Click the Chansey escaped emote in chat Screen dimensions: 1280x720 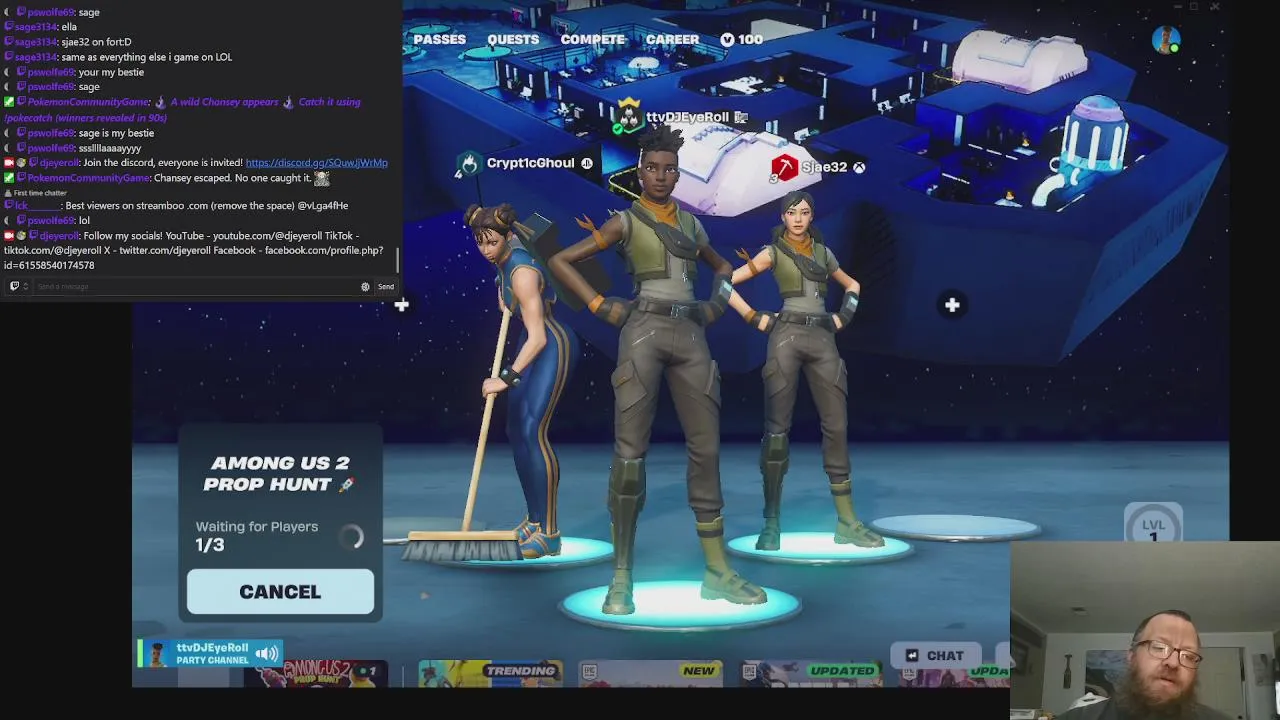click(x=321, y=178)
